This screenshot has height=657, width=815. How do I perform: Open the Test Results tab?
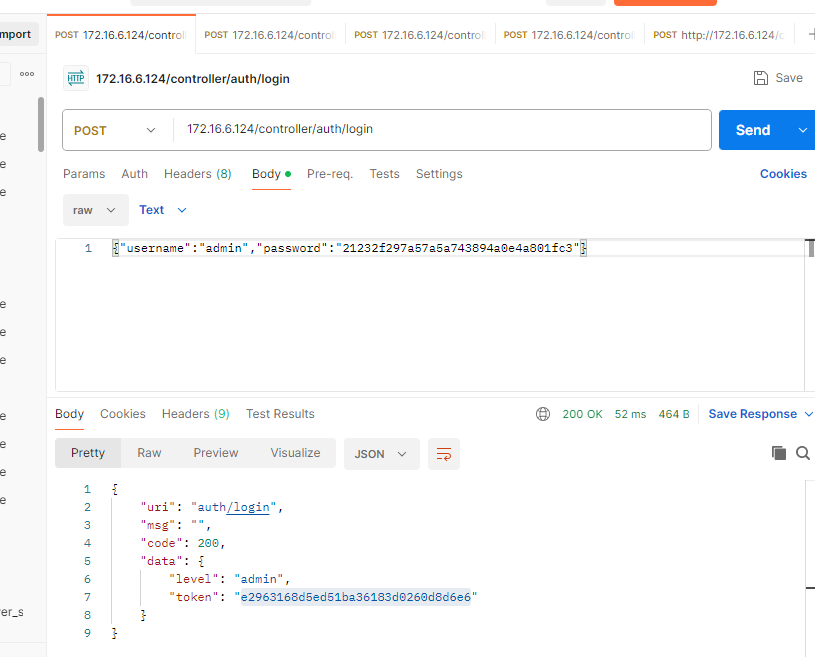coord(280,414)
